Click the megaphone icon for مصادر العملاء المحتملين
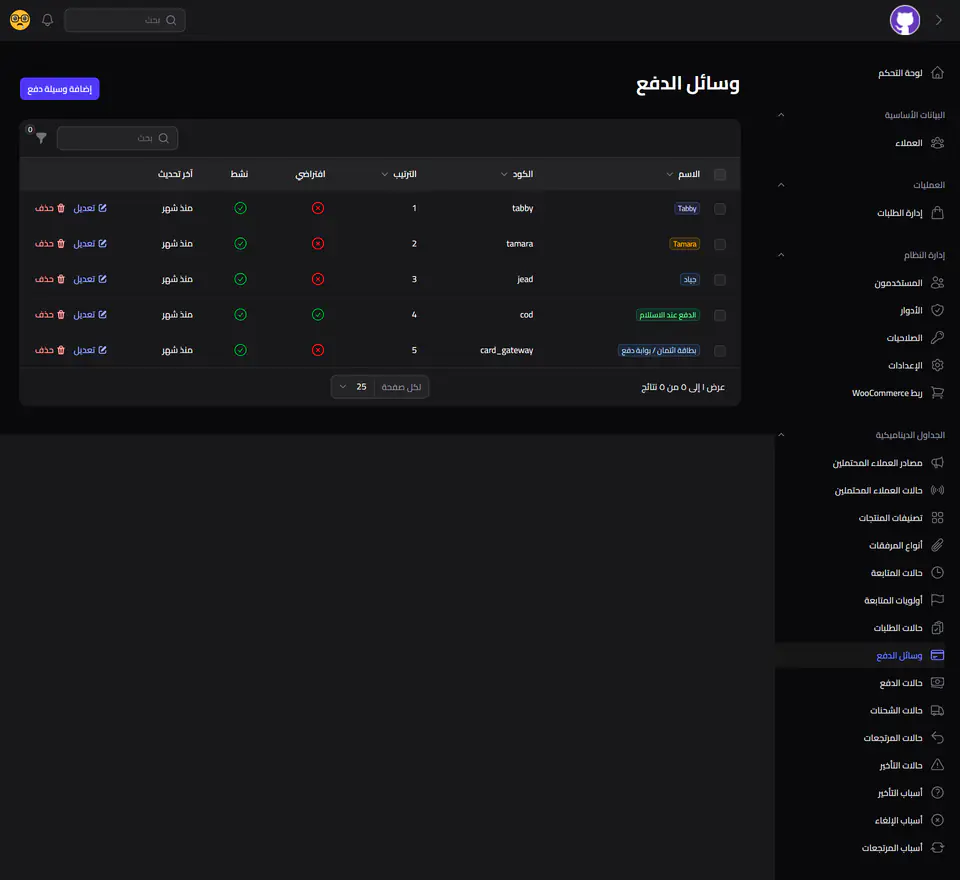The height and width of the screenshot is (880, 960). pos(937,462)
